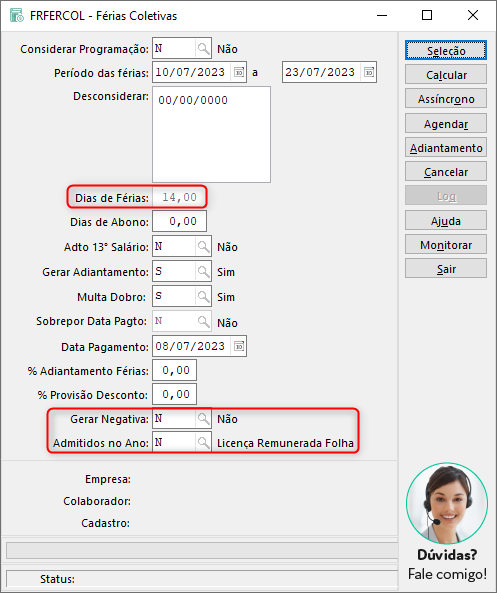
Task: Open lookup magnifier for Adto 13° Salário
Action: (203, 247)
